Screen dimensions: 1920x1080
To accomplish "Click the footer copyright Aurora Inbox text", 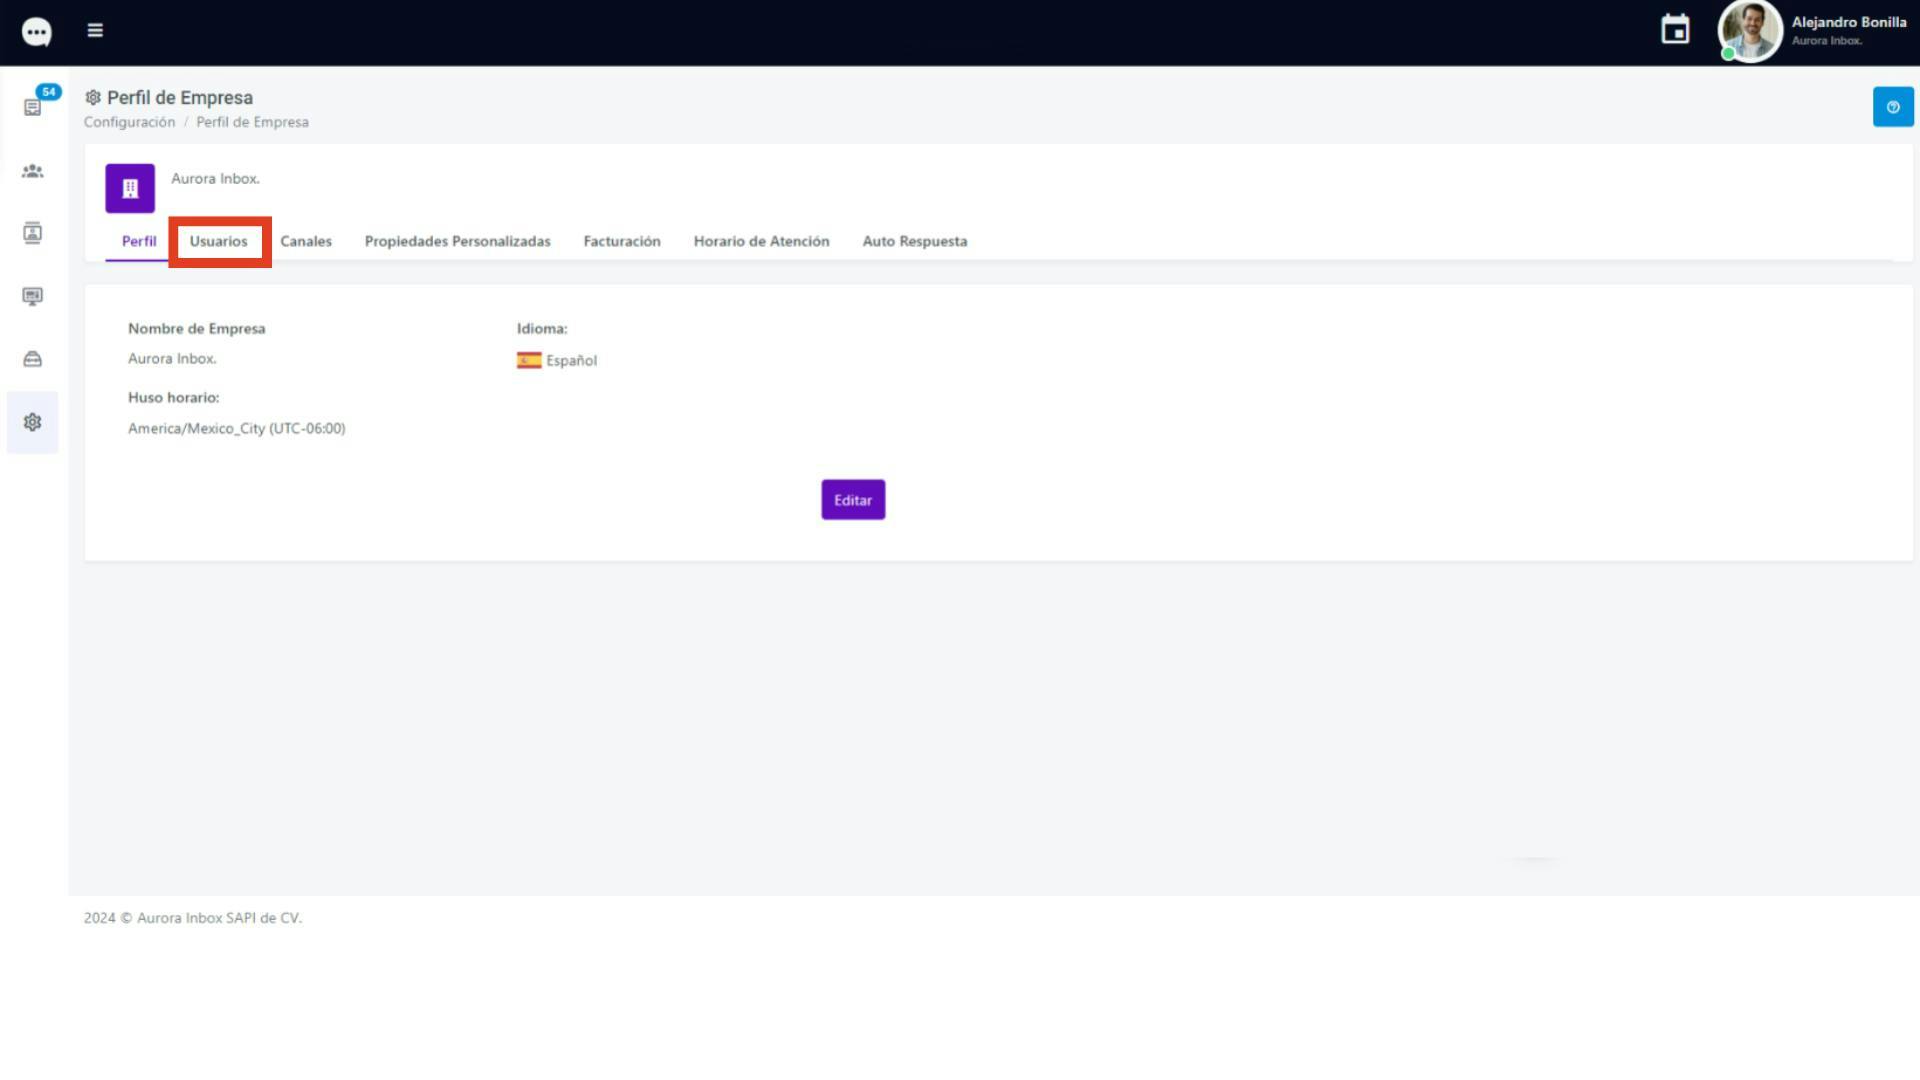I will coord(193,918).
